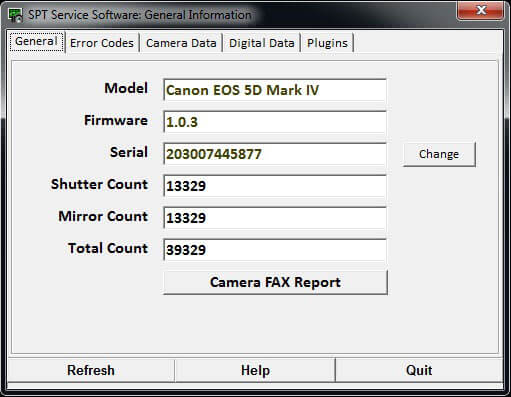
Task: Click inside the Model text field
Action: 275,90
